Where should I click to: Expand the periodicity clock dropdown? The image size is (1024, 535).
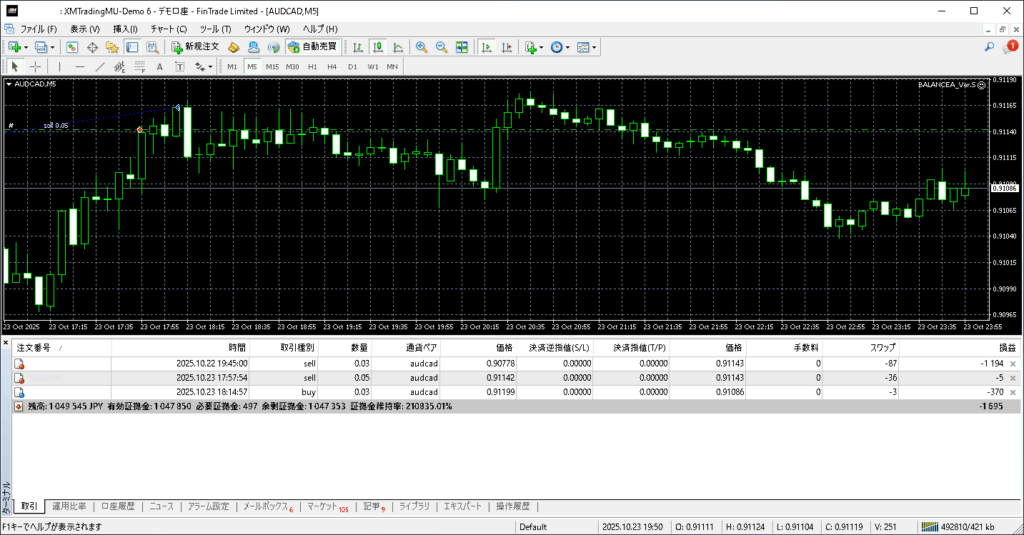(x=568, y=47)
